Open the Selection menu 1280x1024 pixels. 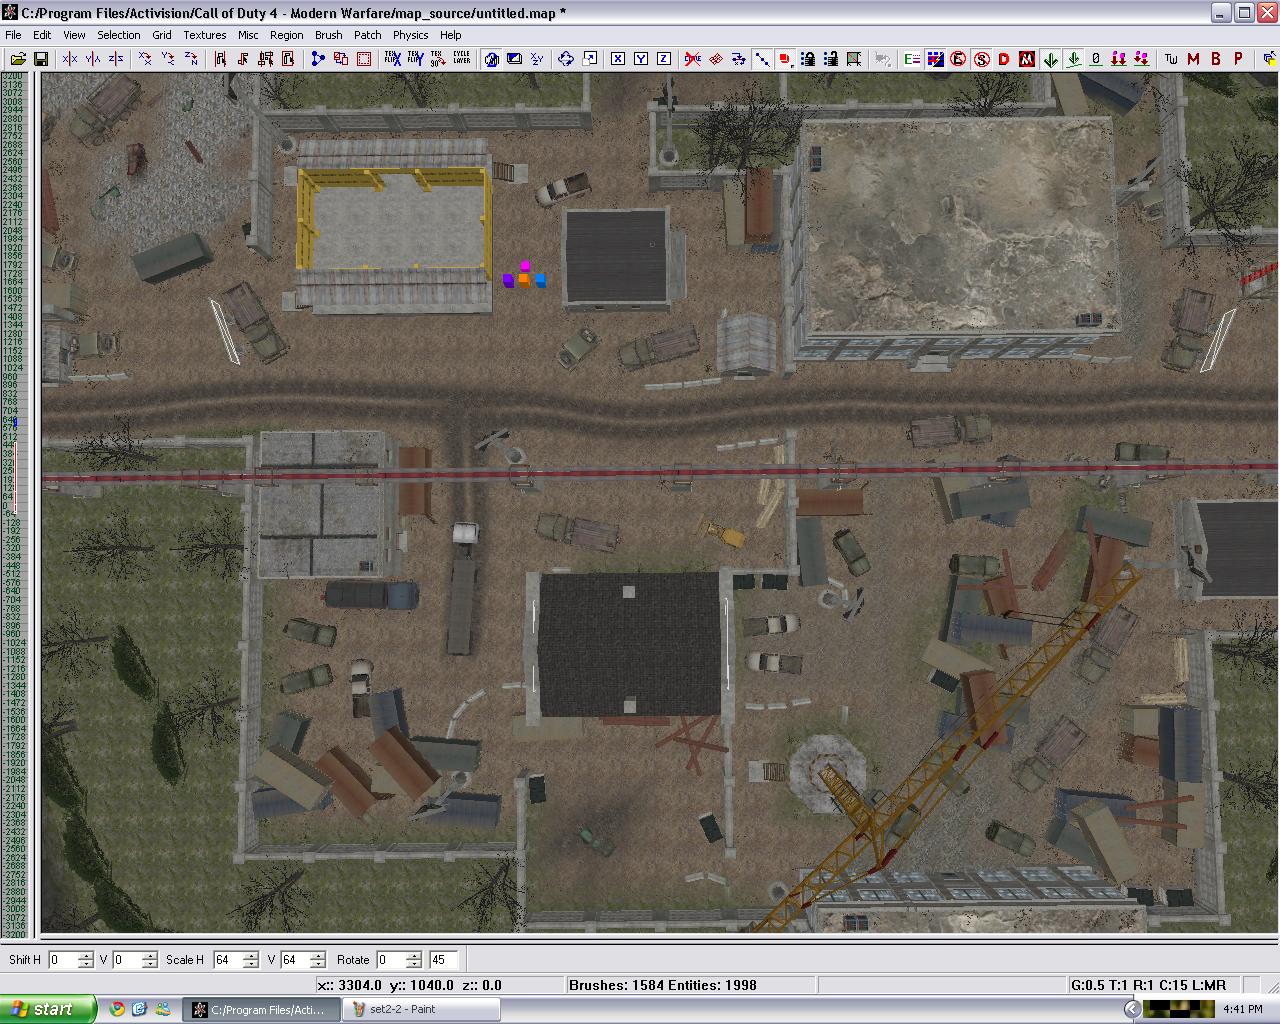(119, 35)
